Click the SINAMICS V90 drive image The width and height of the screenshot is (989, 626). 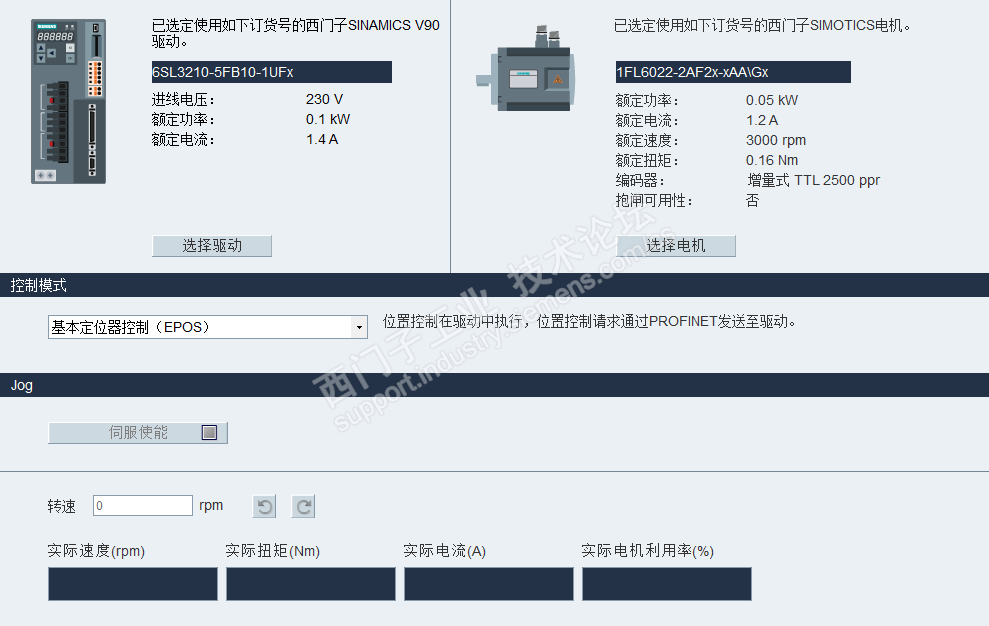click(x=69, y=102)
